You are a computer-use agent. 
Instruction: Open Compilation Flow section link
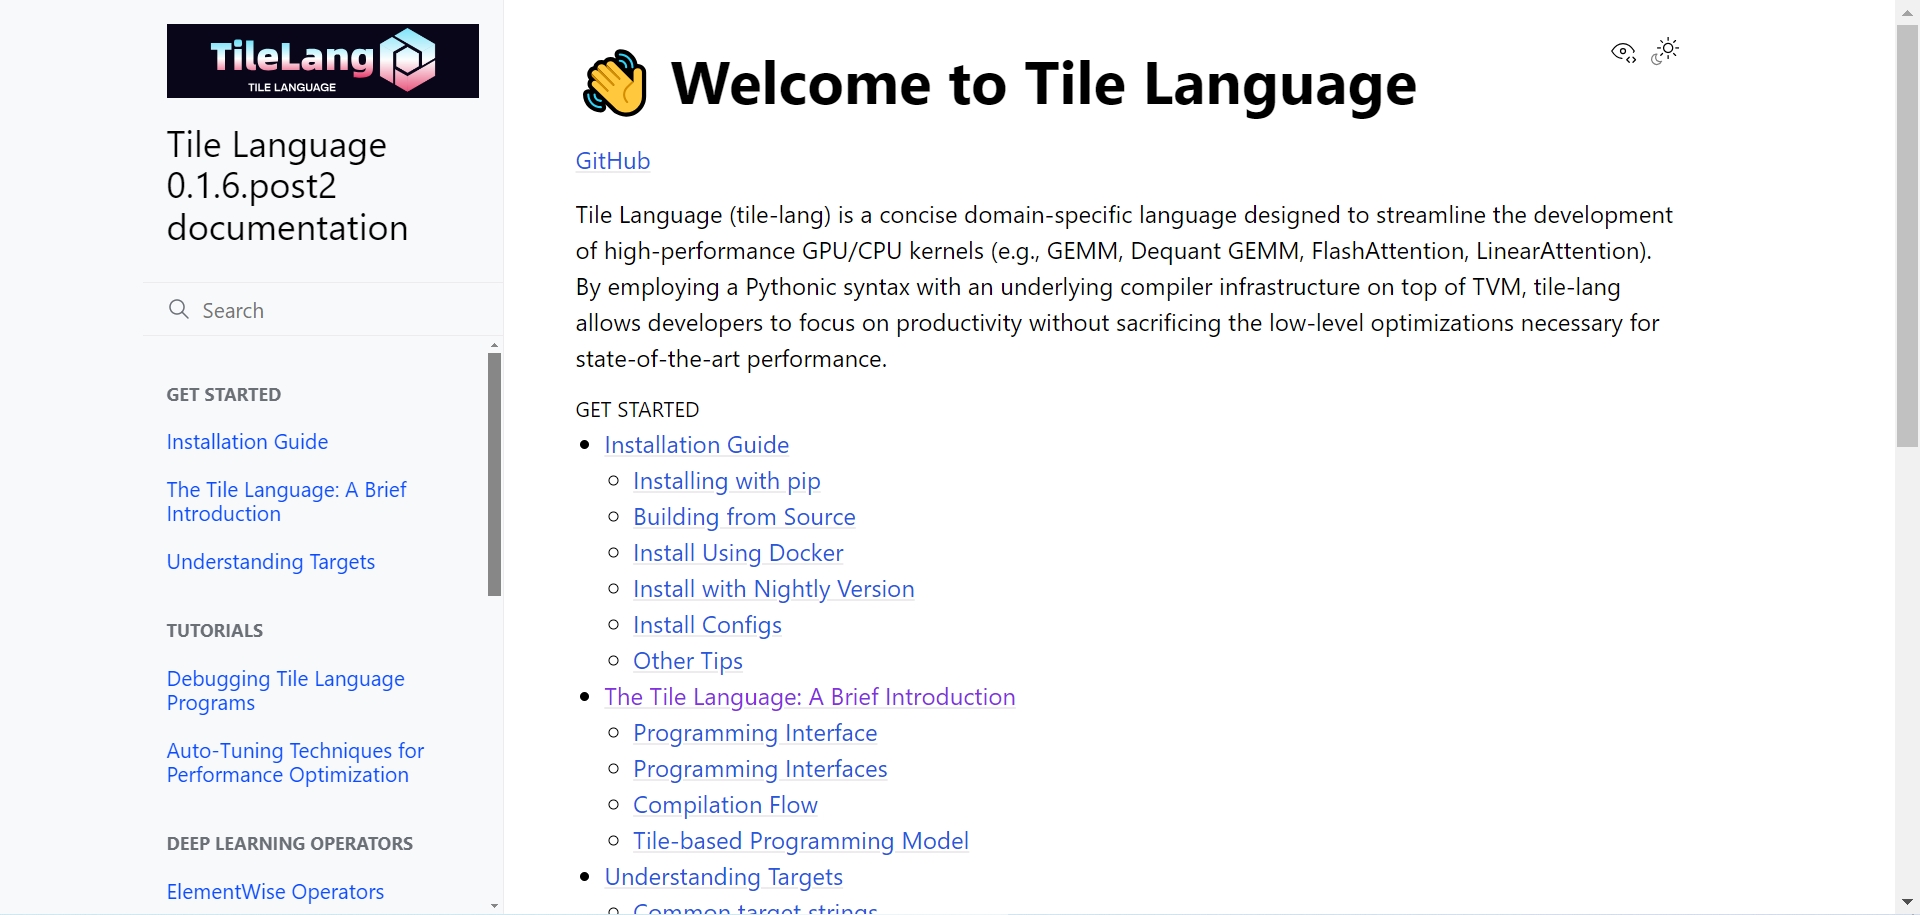(725, 805)
